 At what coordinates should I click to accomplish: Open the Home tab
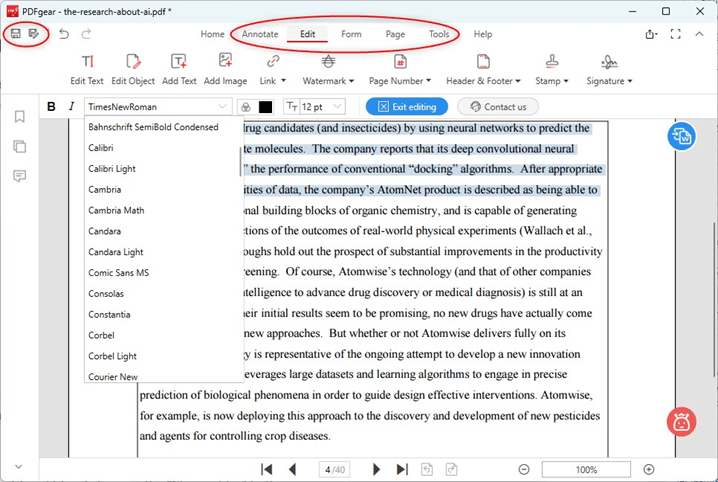[x=212, y=34]
